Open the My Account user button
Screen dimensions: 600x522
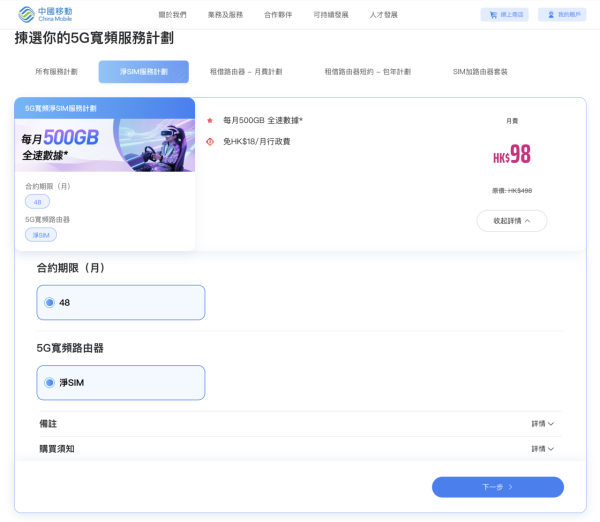pos(562,15)
